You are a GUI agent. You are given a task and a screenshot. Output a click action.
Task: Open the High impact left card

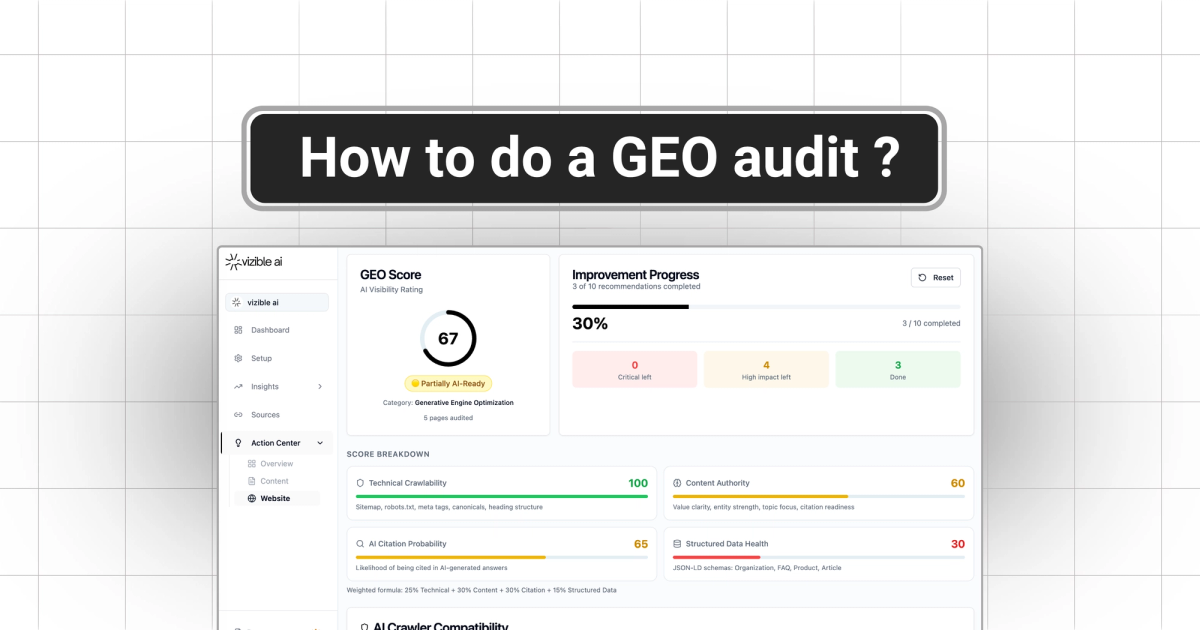click(x=766, y=369)
